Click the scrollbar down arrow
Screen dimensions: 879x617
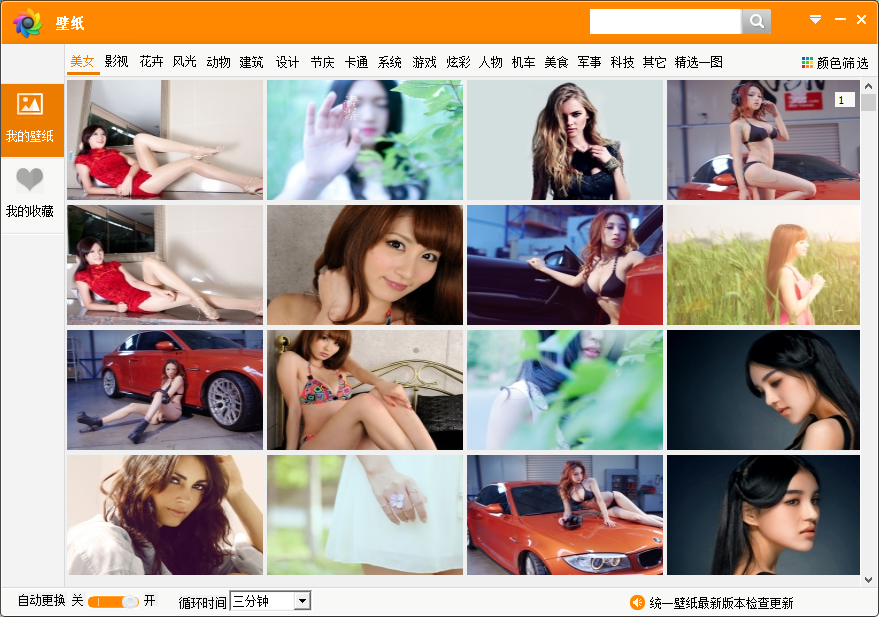868,580
